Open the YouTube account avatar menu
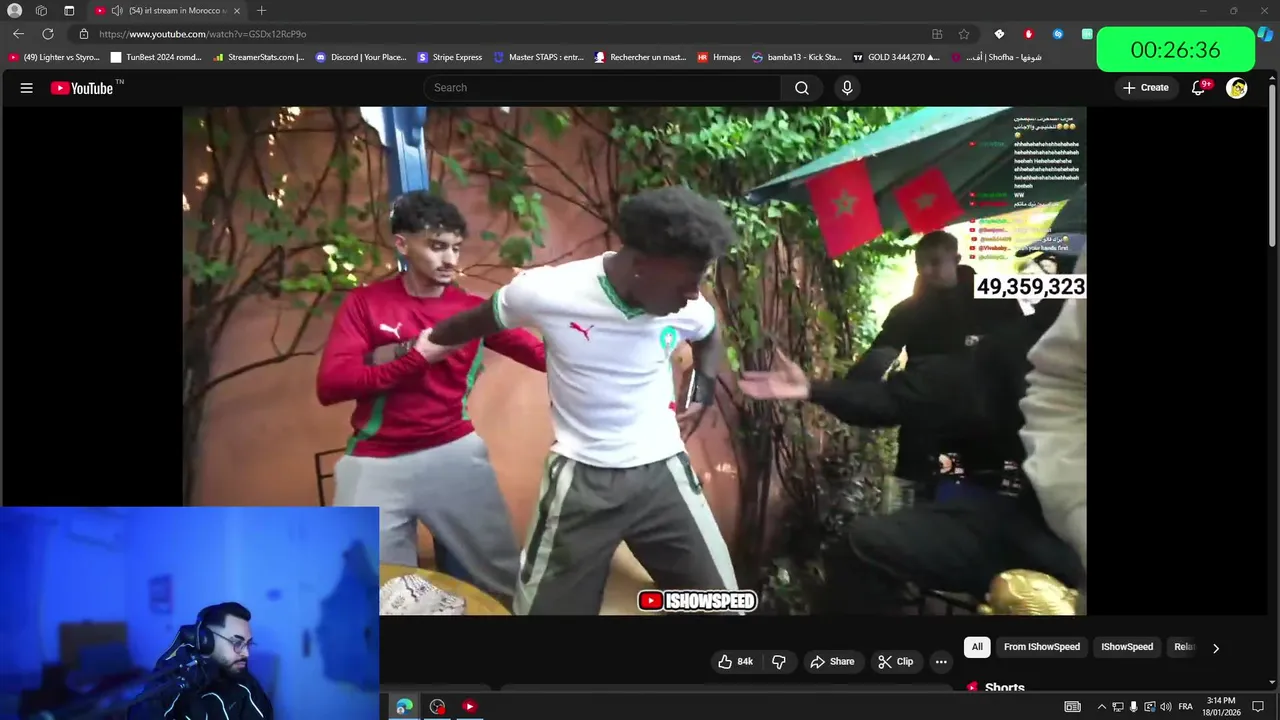 [x=1237, y=88]
